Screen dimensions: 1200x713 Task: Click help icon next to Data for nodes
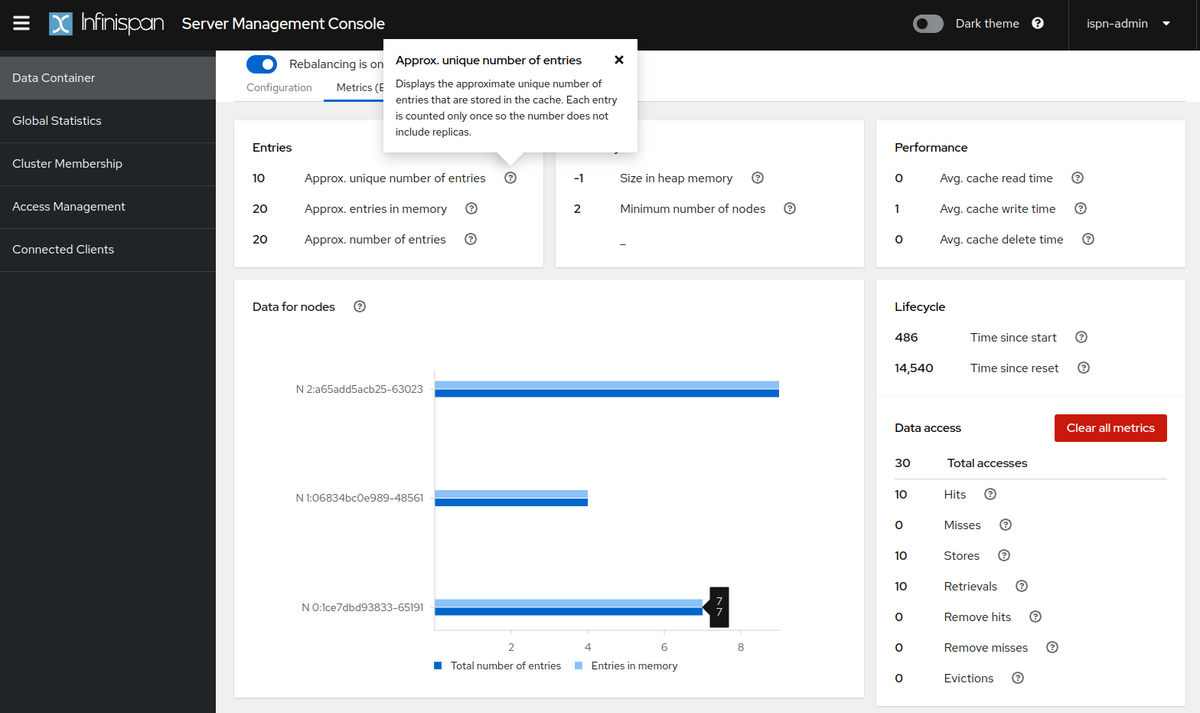360,307
